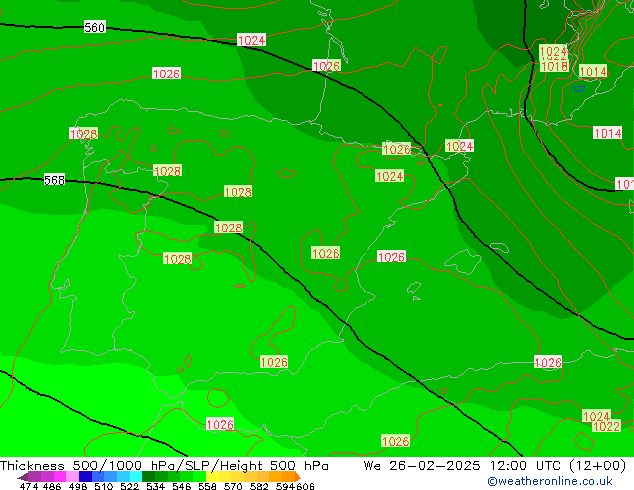This screenshot has width=634, height=490.
Task: Open the weatheronline.co.uk copyright link
Action: pyautogui.click(x=550, y=481)
